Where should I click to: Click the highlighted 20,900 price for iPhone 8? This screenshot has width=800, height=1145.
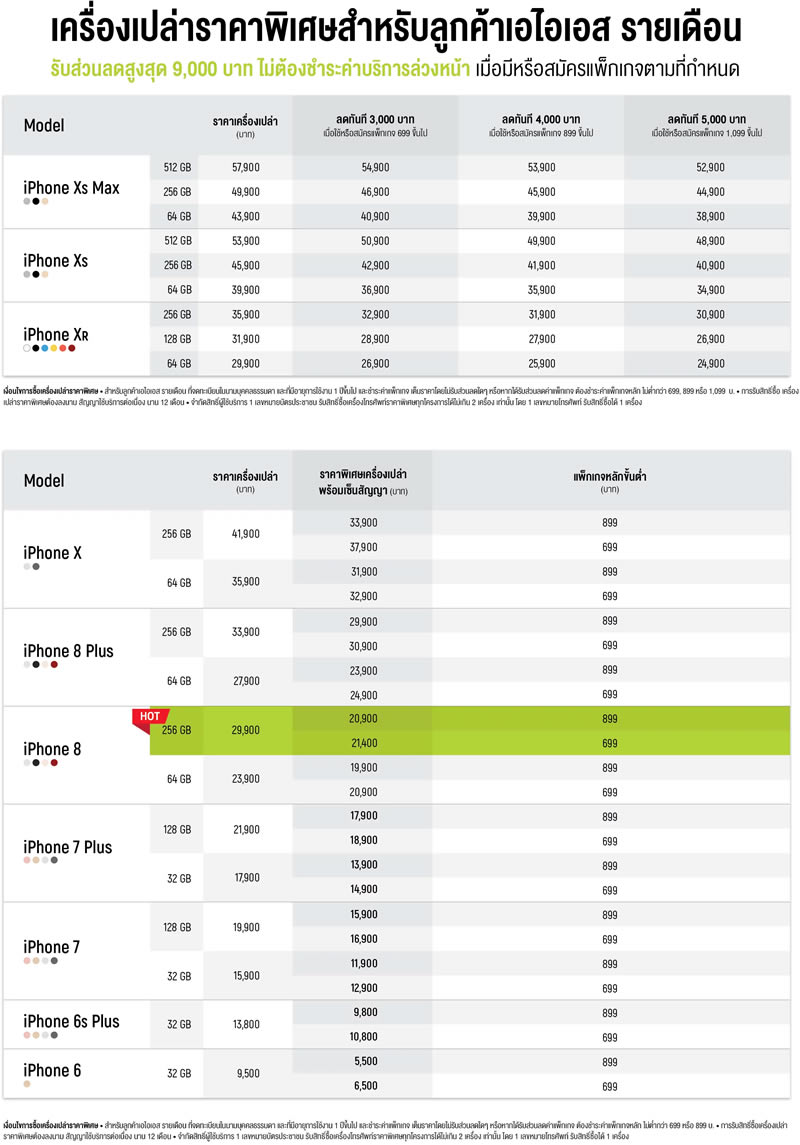click(x=363, y=718)
